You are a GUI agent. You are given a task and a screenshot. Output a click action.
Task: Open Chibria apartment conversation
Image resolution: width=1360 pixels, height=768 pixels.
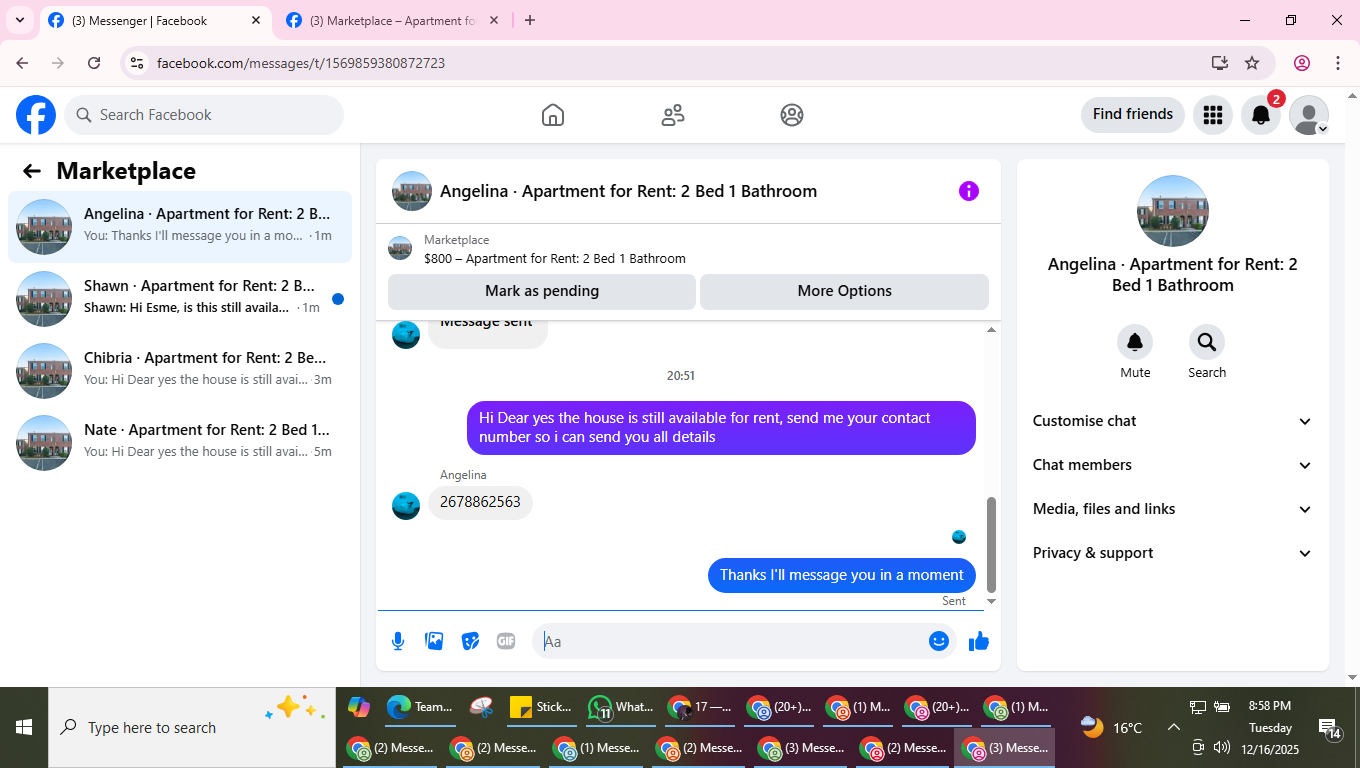click(x=180, y=371)
